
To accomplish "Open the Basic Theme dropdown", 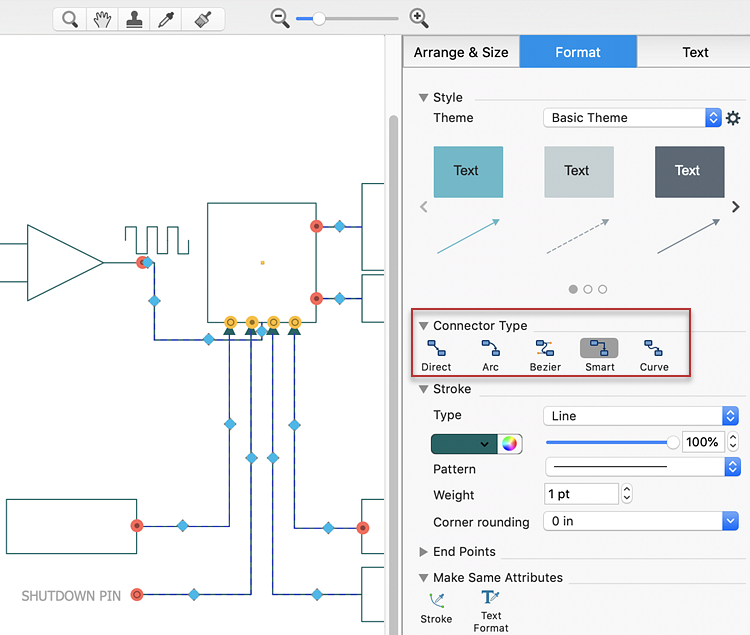I will click(x=632, y=118).
